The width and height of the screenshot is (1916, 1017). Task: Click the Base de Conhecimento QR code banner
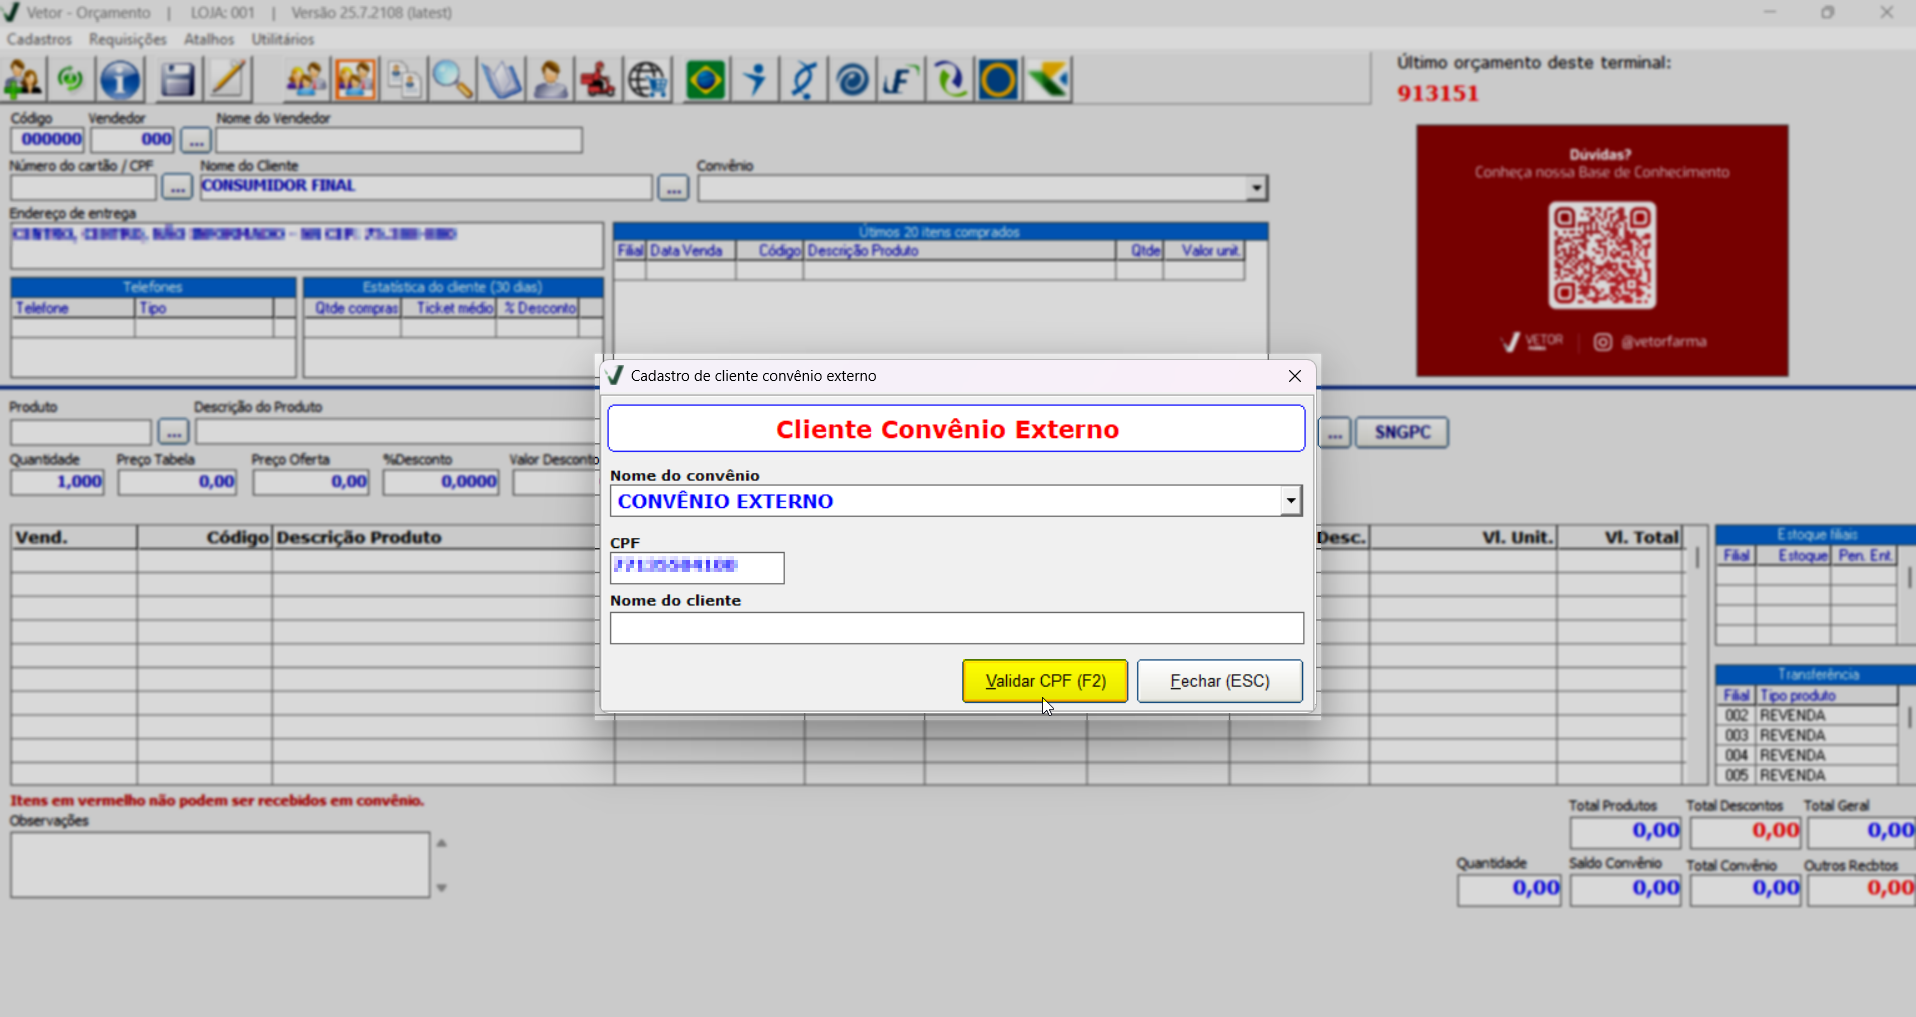pyautogui.click(x=1602, y=251)
